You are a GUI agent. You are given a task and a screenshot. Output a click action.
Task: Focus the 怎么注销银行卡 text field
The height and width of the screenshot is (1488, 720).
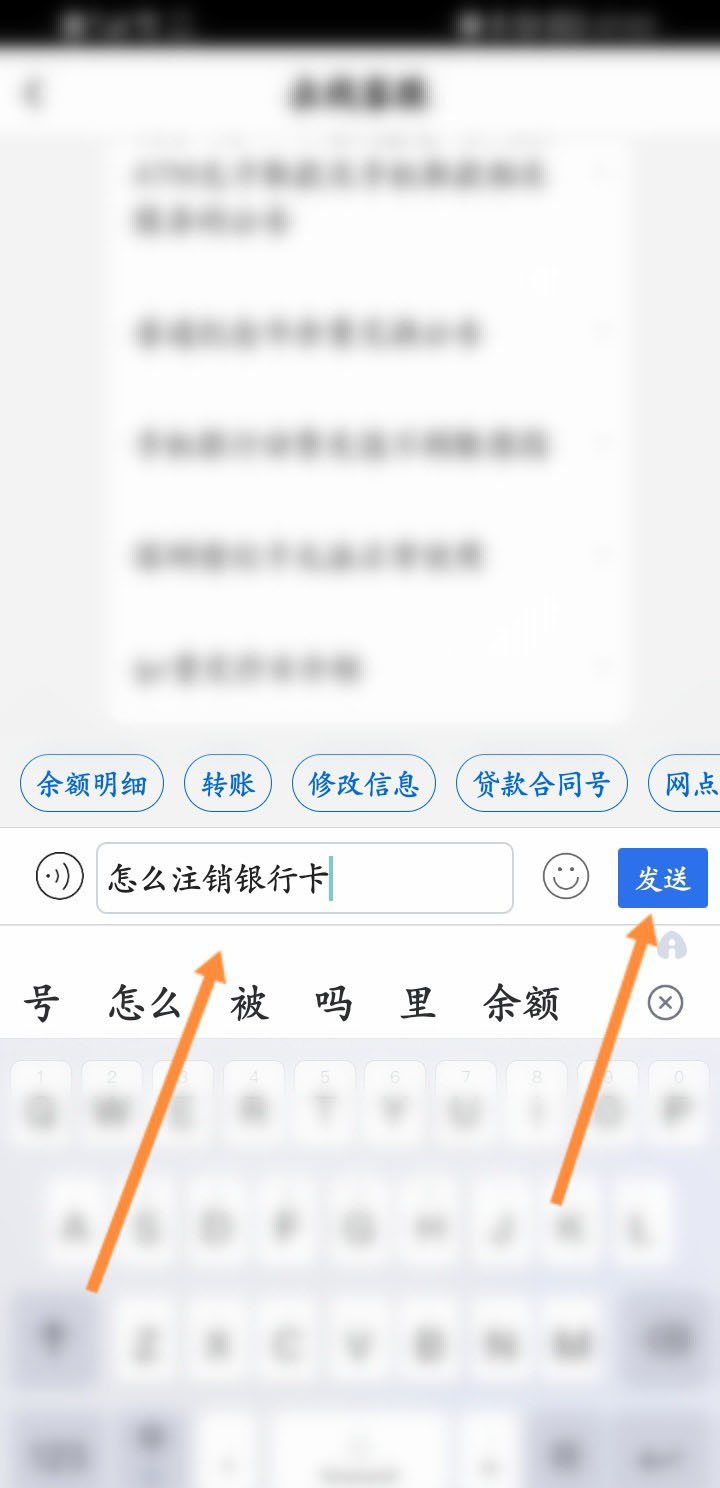point(305,878)
